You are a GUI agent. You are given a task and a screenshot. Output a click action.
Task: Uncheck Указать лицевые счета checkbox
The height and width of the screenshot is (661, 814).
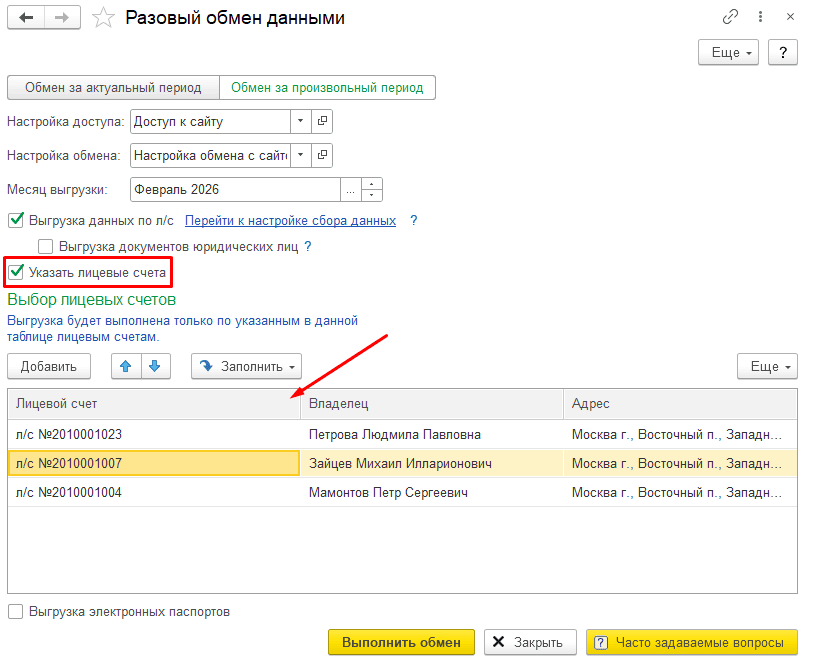[x=15, y=272]
